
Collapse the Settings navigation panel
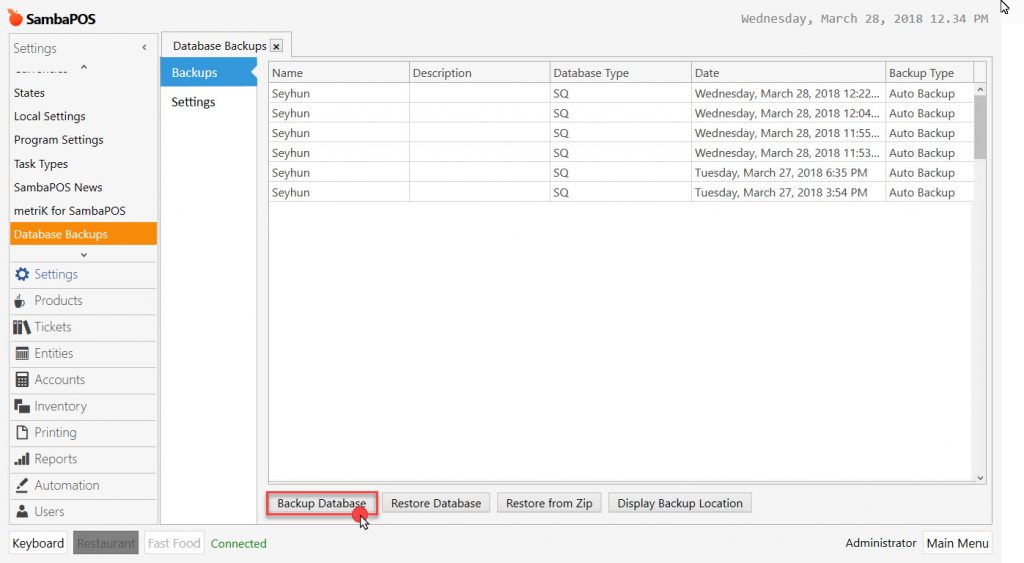coord(144,48)
